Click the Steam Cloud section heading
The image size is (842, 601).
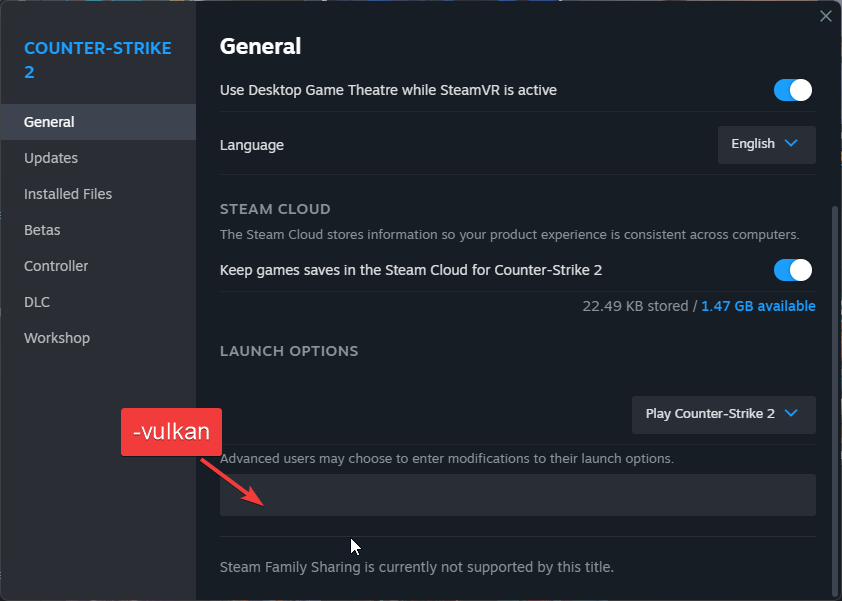(x=275, y=209)
